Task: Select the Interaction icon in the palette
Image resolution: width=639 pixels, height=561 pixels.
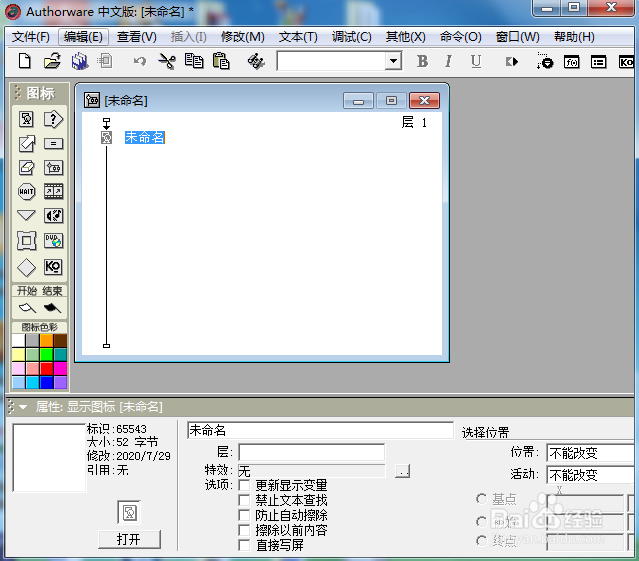Action: point(53,119)
